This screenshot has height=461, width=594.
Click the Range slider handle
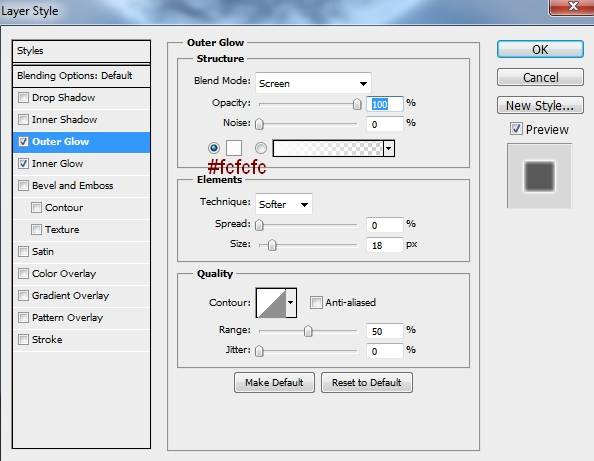(x=308, y=331)
